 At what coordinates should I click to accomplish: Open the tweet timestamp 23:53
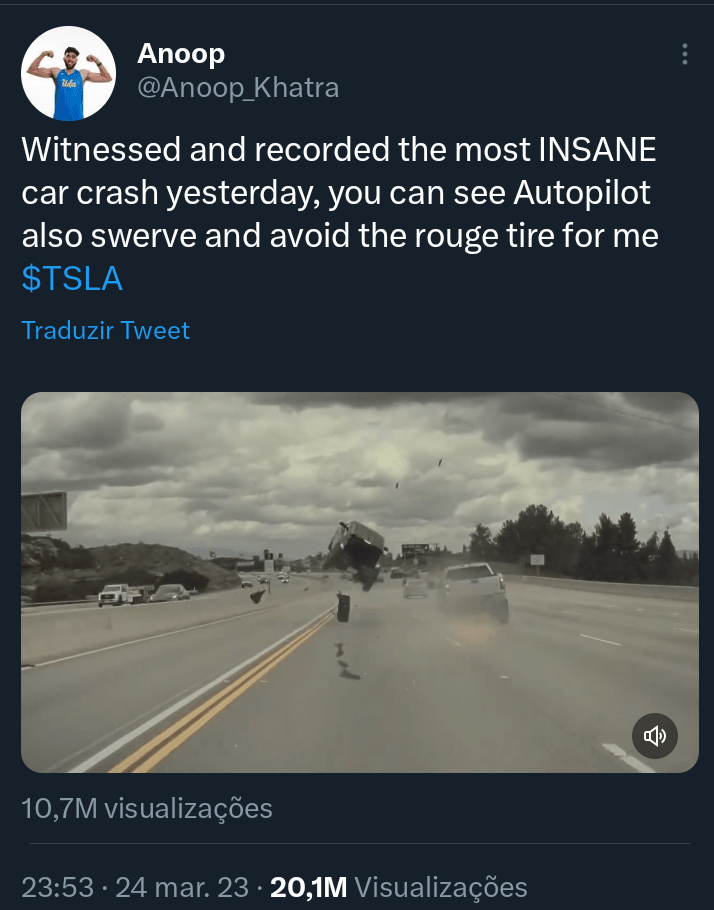pyautogui.click(x=58, y=886)
